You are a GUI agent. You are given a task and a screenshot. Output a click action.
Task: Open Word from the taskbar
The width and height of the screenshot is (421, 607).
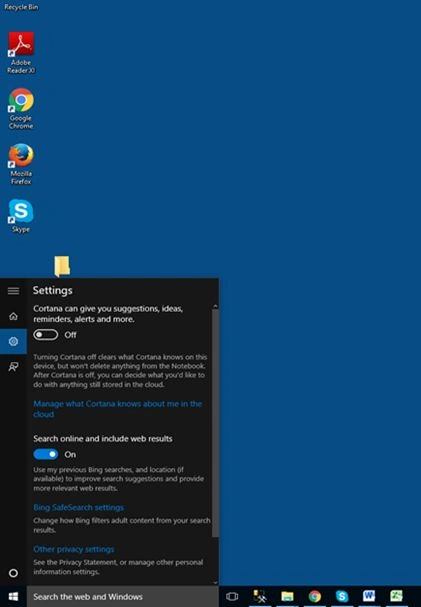(x=369, y=596)
